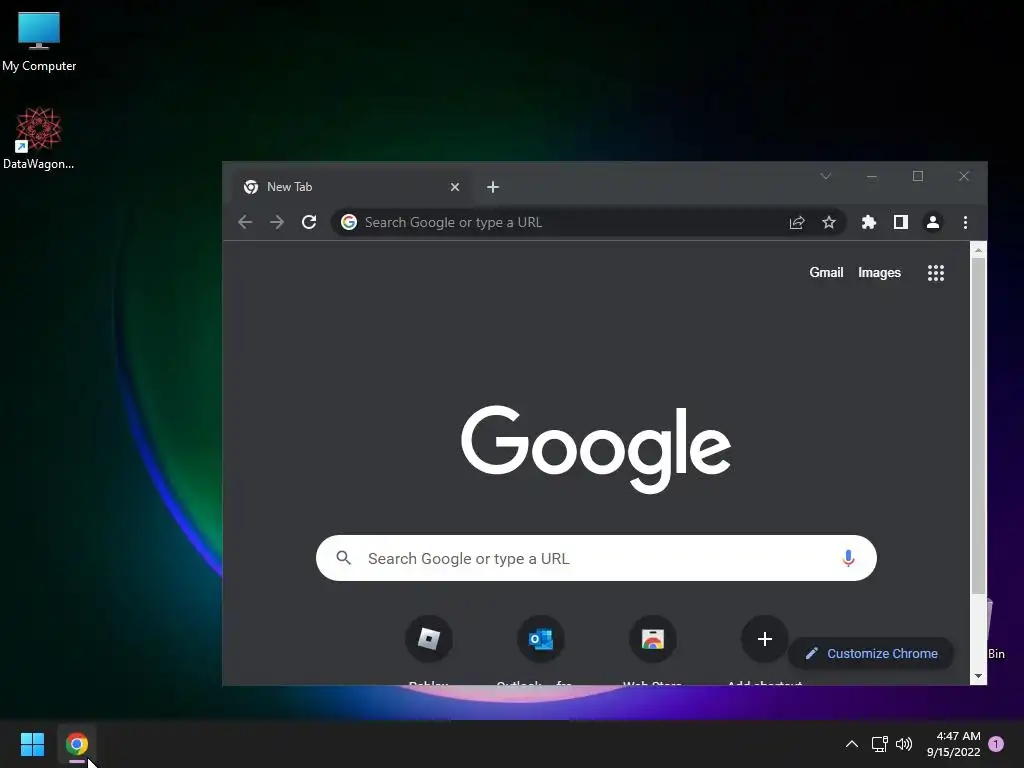Open the Web Store shortcut tile

(652, 639)
